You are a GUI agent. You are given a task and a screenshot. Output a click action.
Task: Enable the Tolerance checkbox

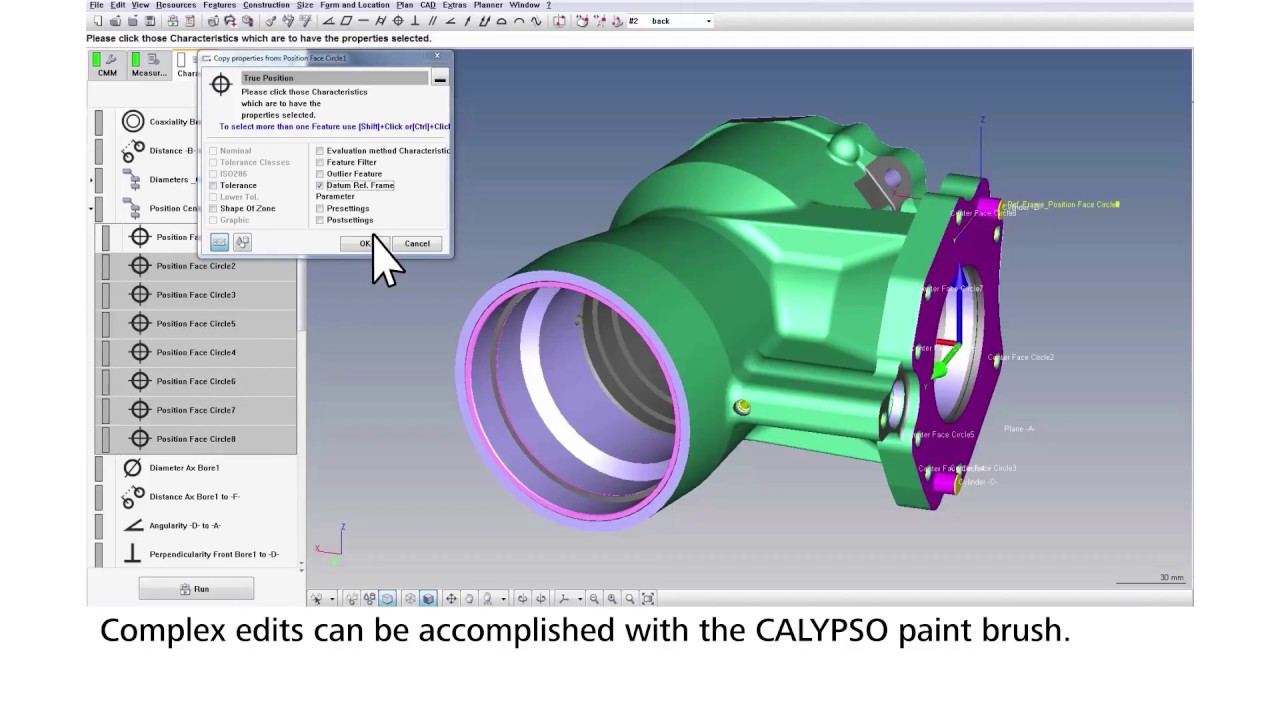[213, 185]
